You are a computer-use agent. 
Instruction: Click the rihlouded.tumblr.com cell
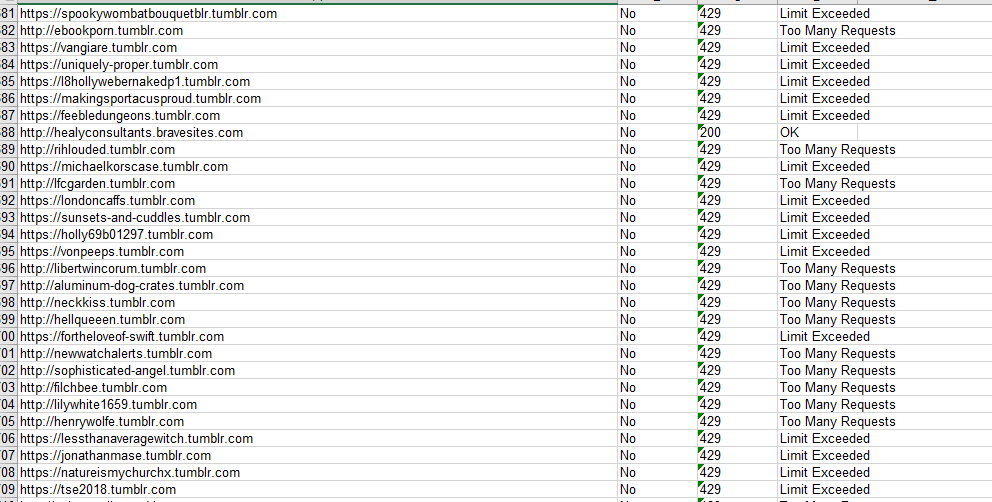(x=318, y=150)
